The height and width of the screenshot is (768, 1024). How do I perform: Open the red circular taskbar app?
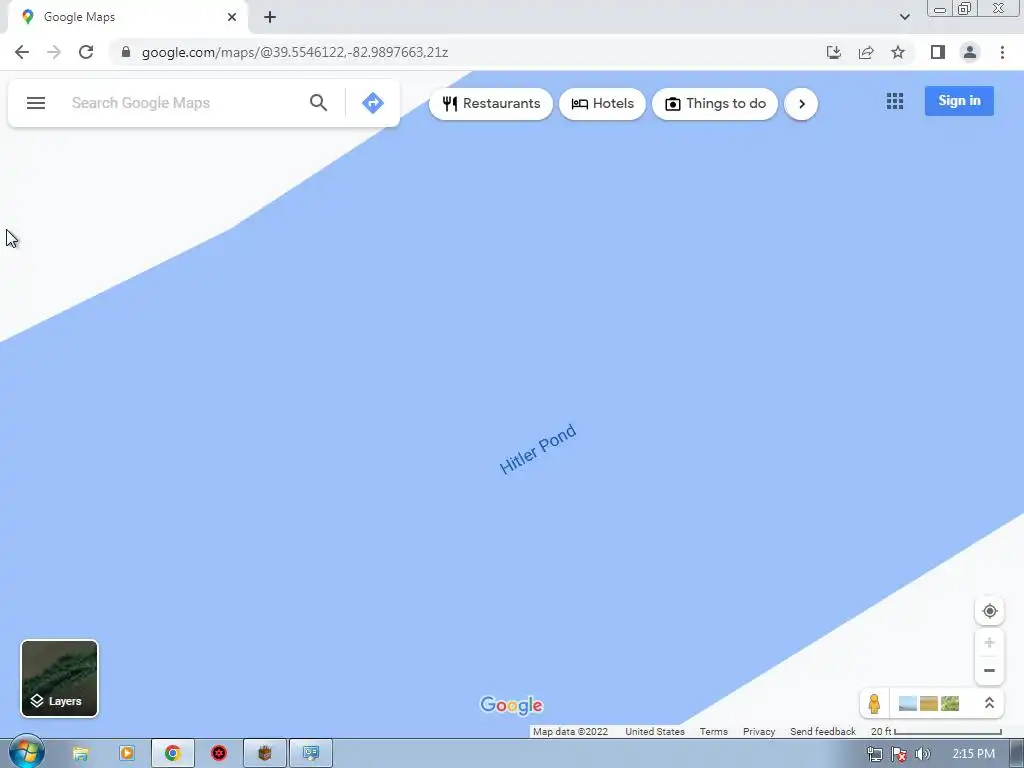tap(219, 754)
